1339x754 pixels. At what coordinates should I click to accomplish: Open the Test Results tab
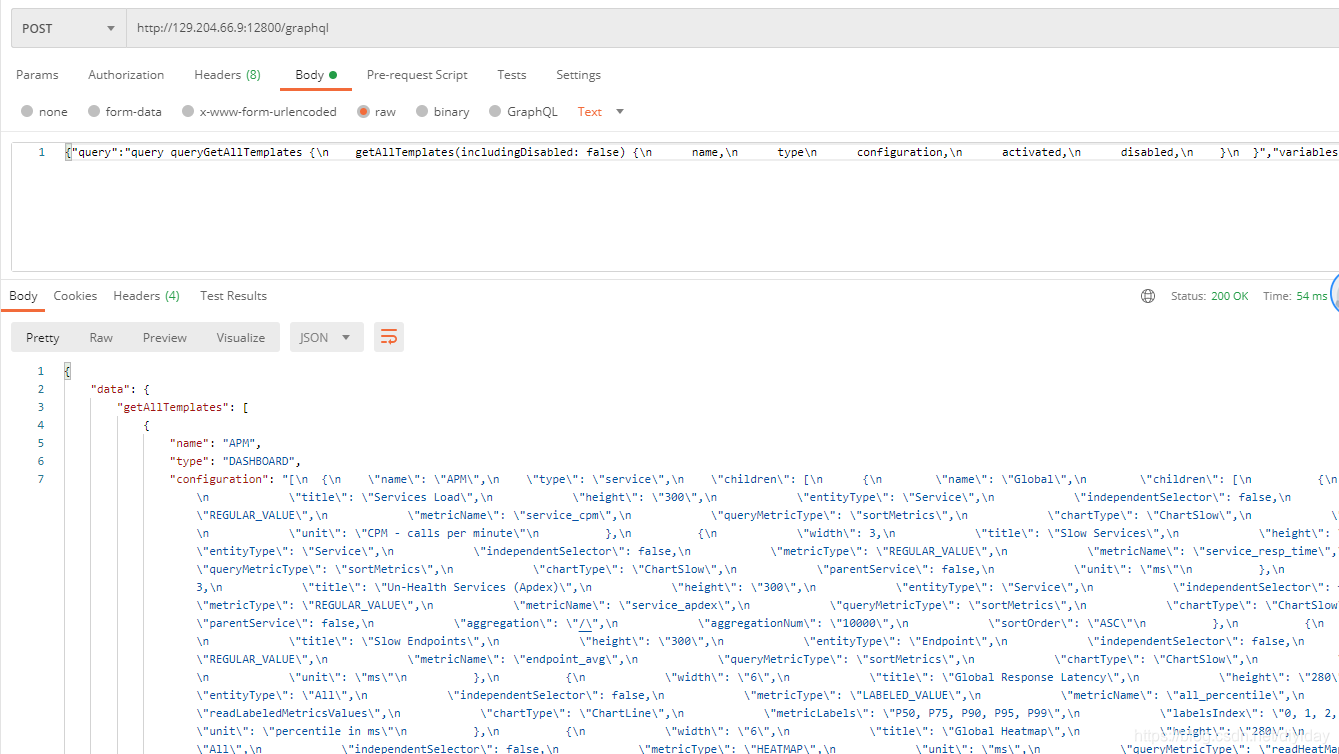[x=233, y=296]
